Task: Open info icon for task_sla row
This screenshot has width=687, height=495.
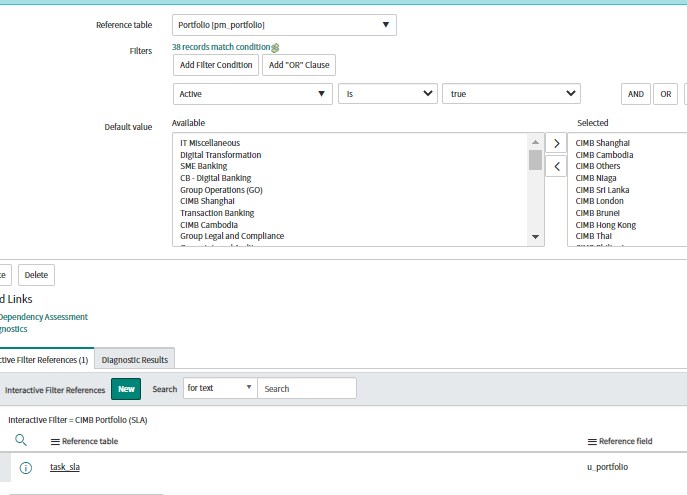Action: coord(26,468)
